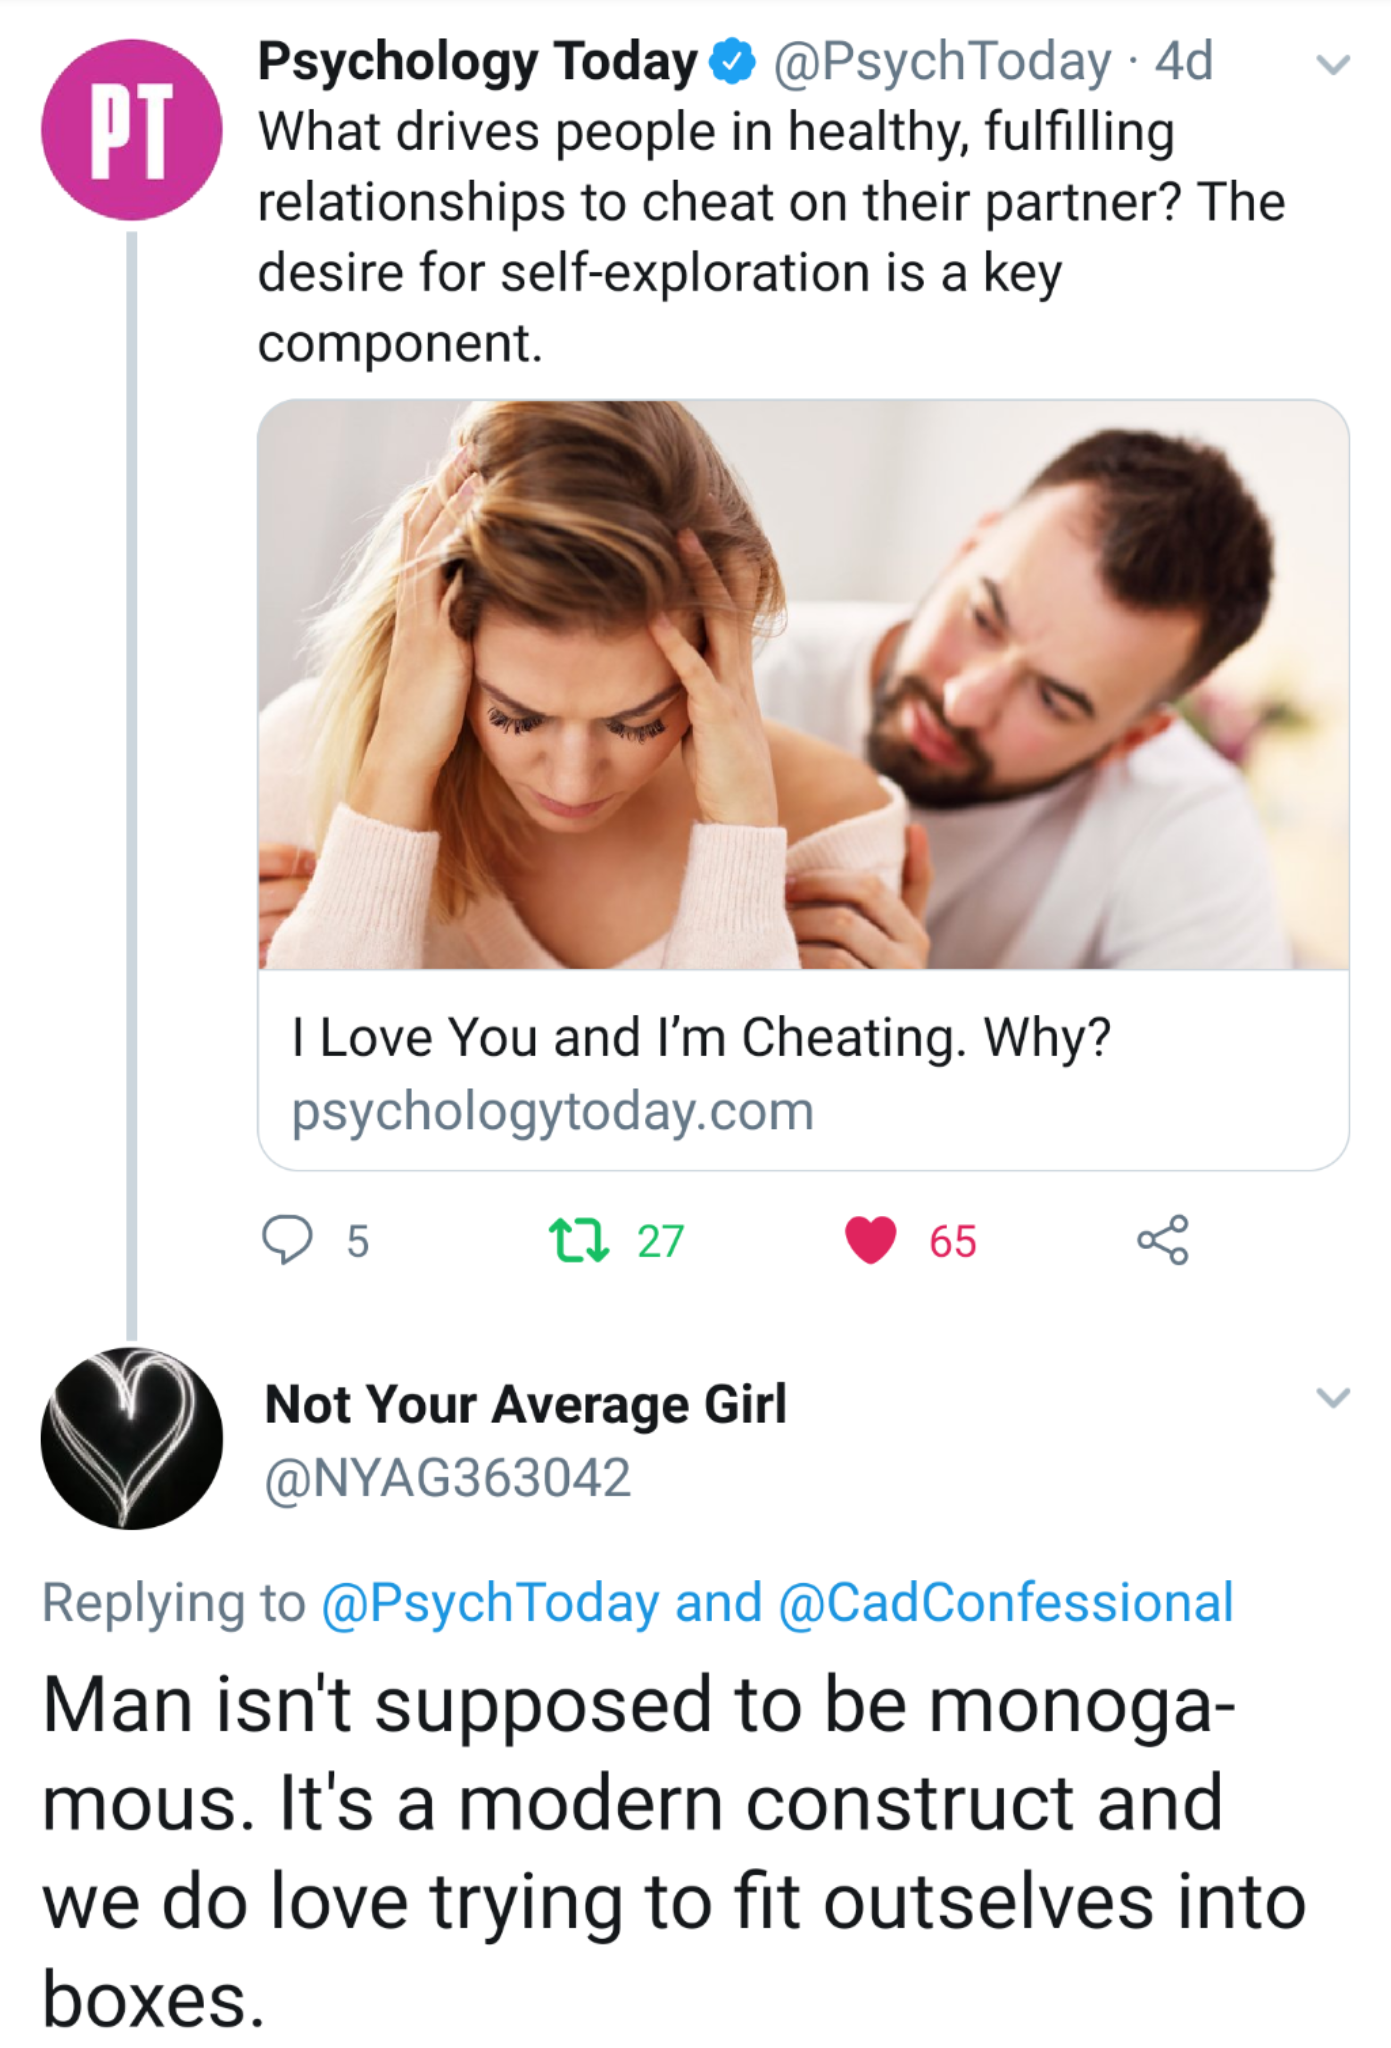The width and height of the screenshot is (1391, 2048).
Task: Click the @NYAG363042 handle
Action: click(447, 1478)
